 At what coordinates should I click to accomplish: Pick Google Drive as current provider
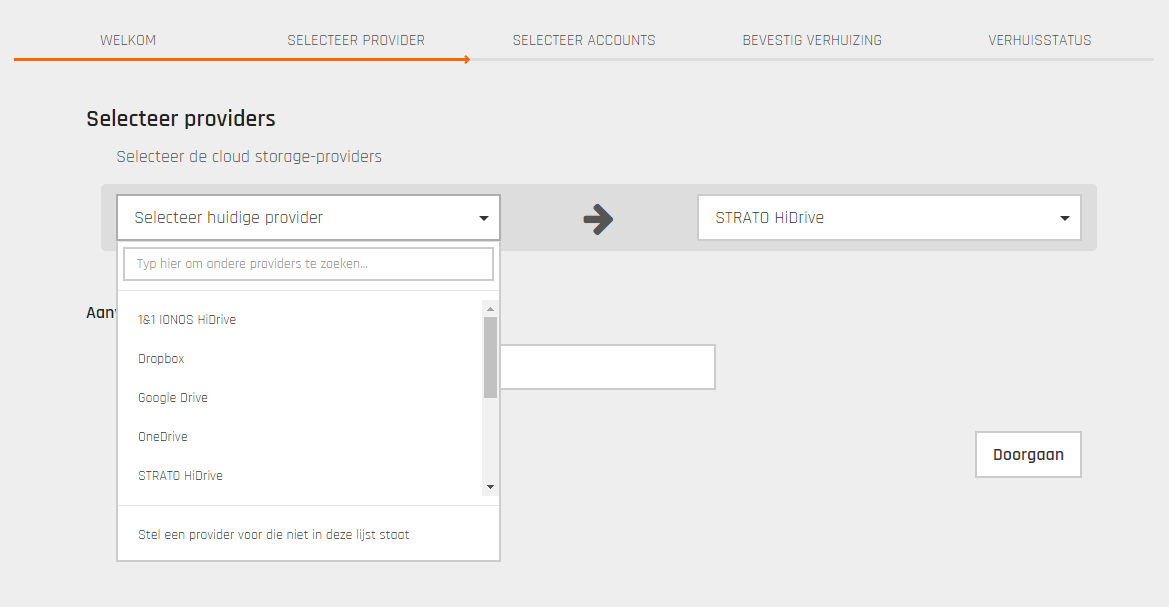(x=173, y=398)
